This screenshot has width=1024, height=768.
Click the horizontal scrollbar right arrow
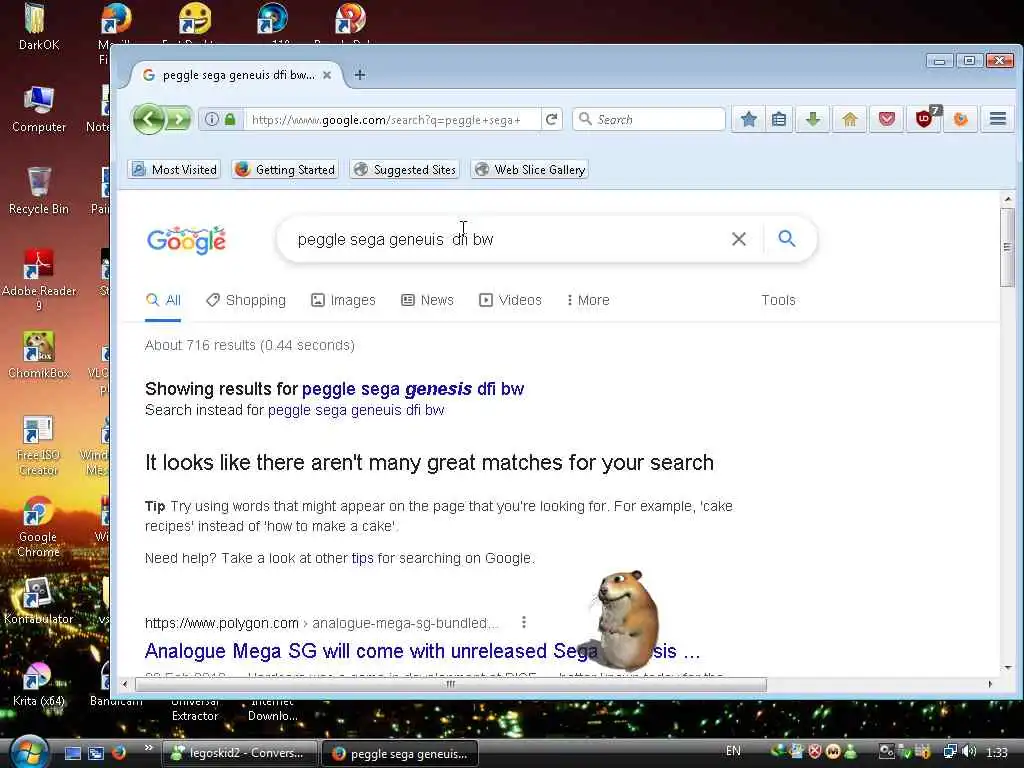pyautogui.click(x=990, y=684)
